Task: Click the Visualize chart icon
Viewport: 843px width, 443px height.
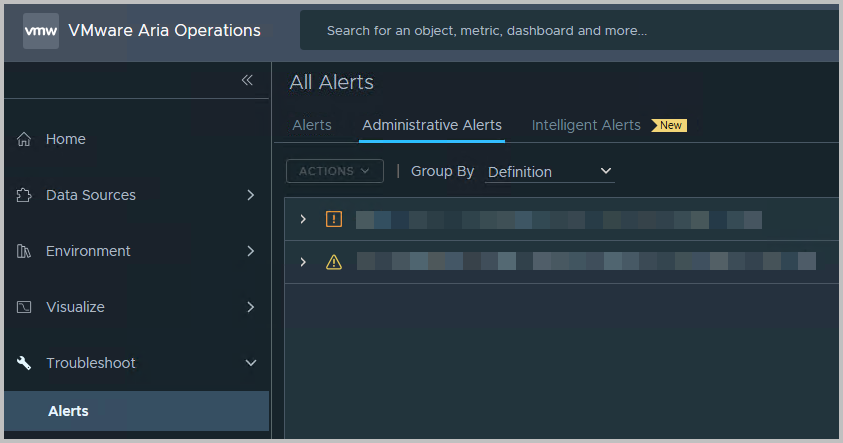Action: click(24, 307)
